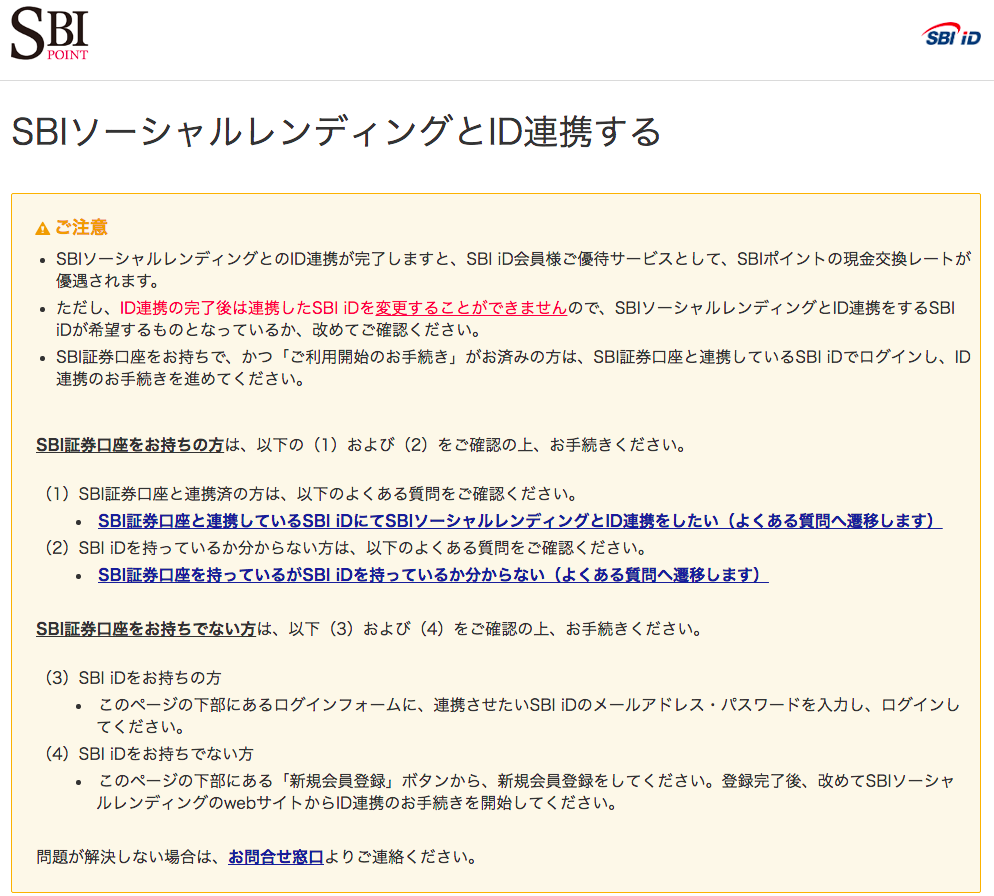Viewport: 994px width, 896px height.
Task: Click the bullet mentioning ログインフォーム
Action: [x=529, y=715]
